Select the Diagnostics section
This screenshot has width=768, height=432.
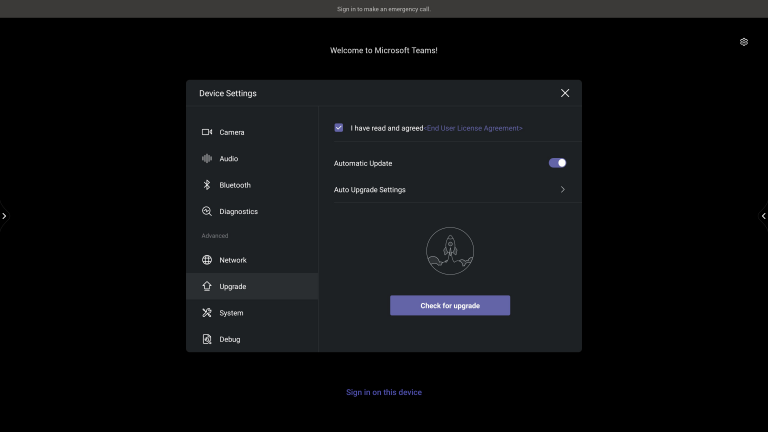click(252, 212)
